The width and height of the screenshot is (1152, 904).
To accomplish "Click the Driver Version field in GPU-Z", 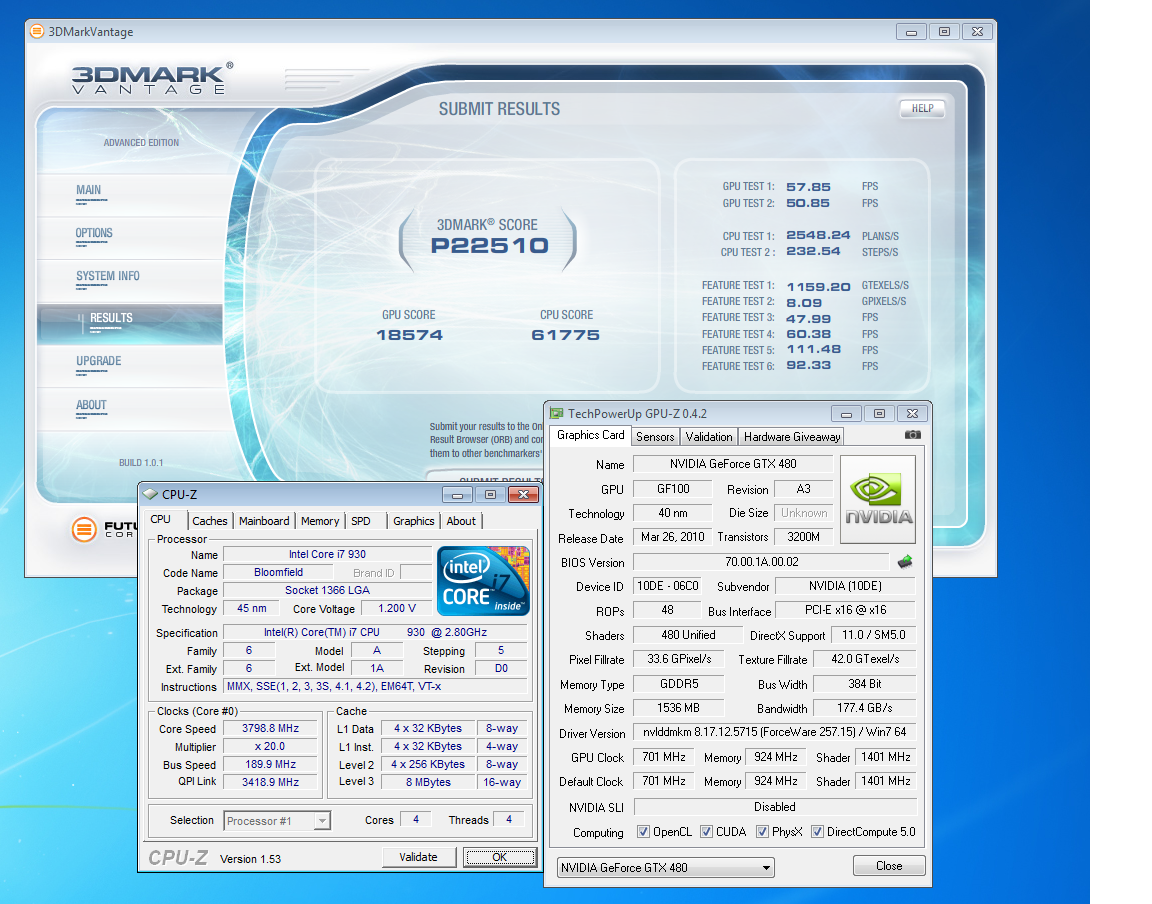I will tap(774, 732).
